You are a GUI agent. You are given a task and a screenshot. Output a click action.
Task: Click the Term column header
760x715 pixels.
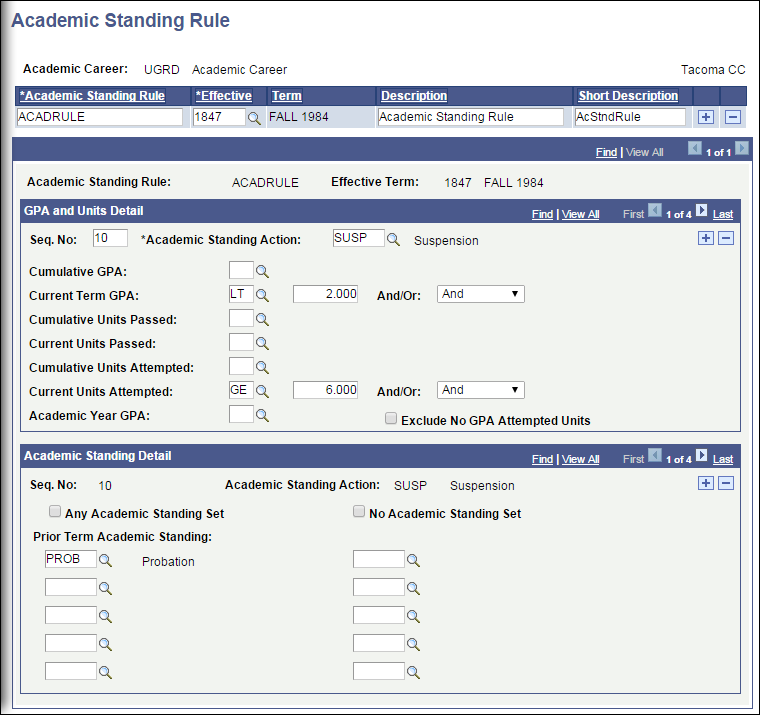[286, 95]
